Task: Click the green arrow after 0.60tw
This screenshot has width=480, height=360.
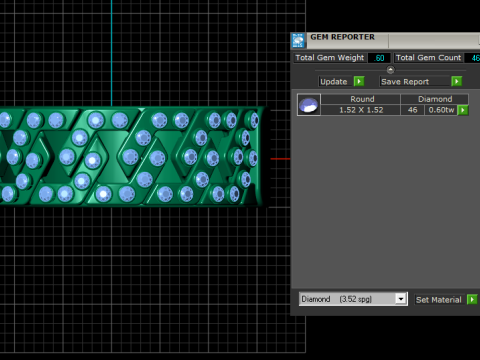Action: pyautogui.click(x=463, y=110)
